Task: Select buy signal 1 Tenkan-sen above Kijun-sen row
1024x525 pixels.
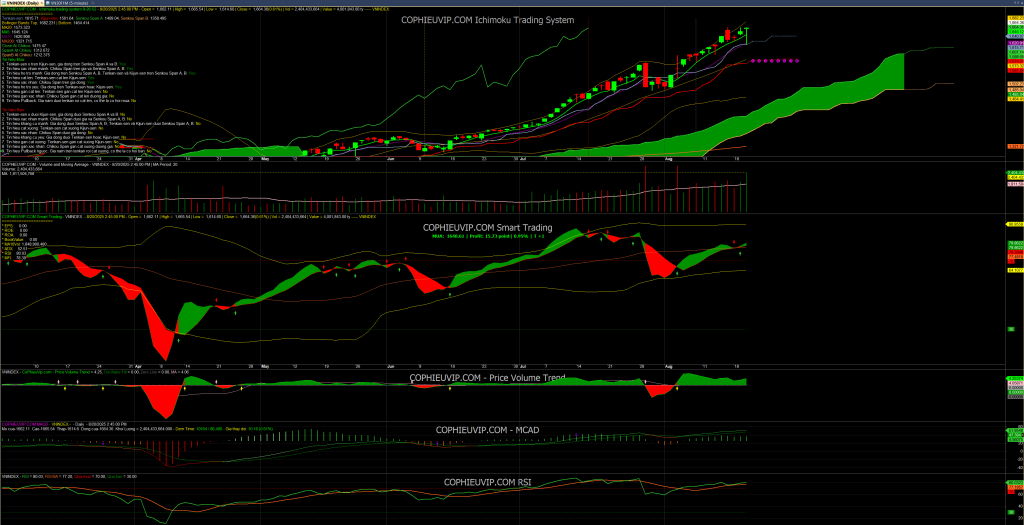Action: pyautogui.click(x=64, y=64)
